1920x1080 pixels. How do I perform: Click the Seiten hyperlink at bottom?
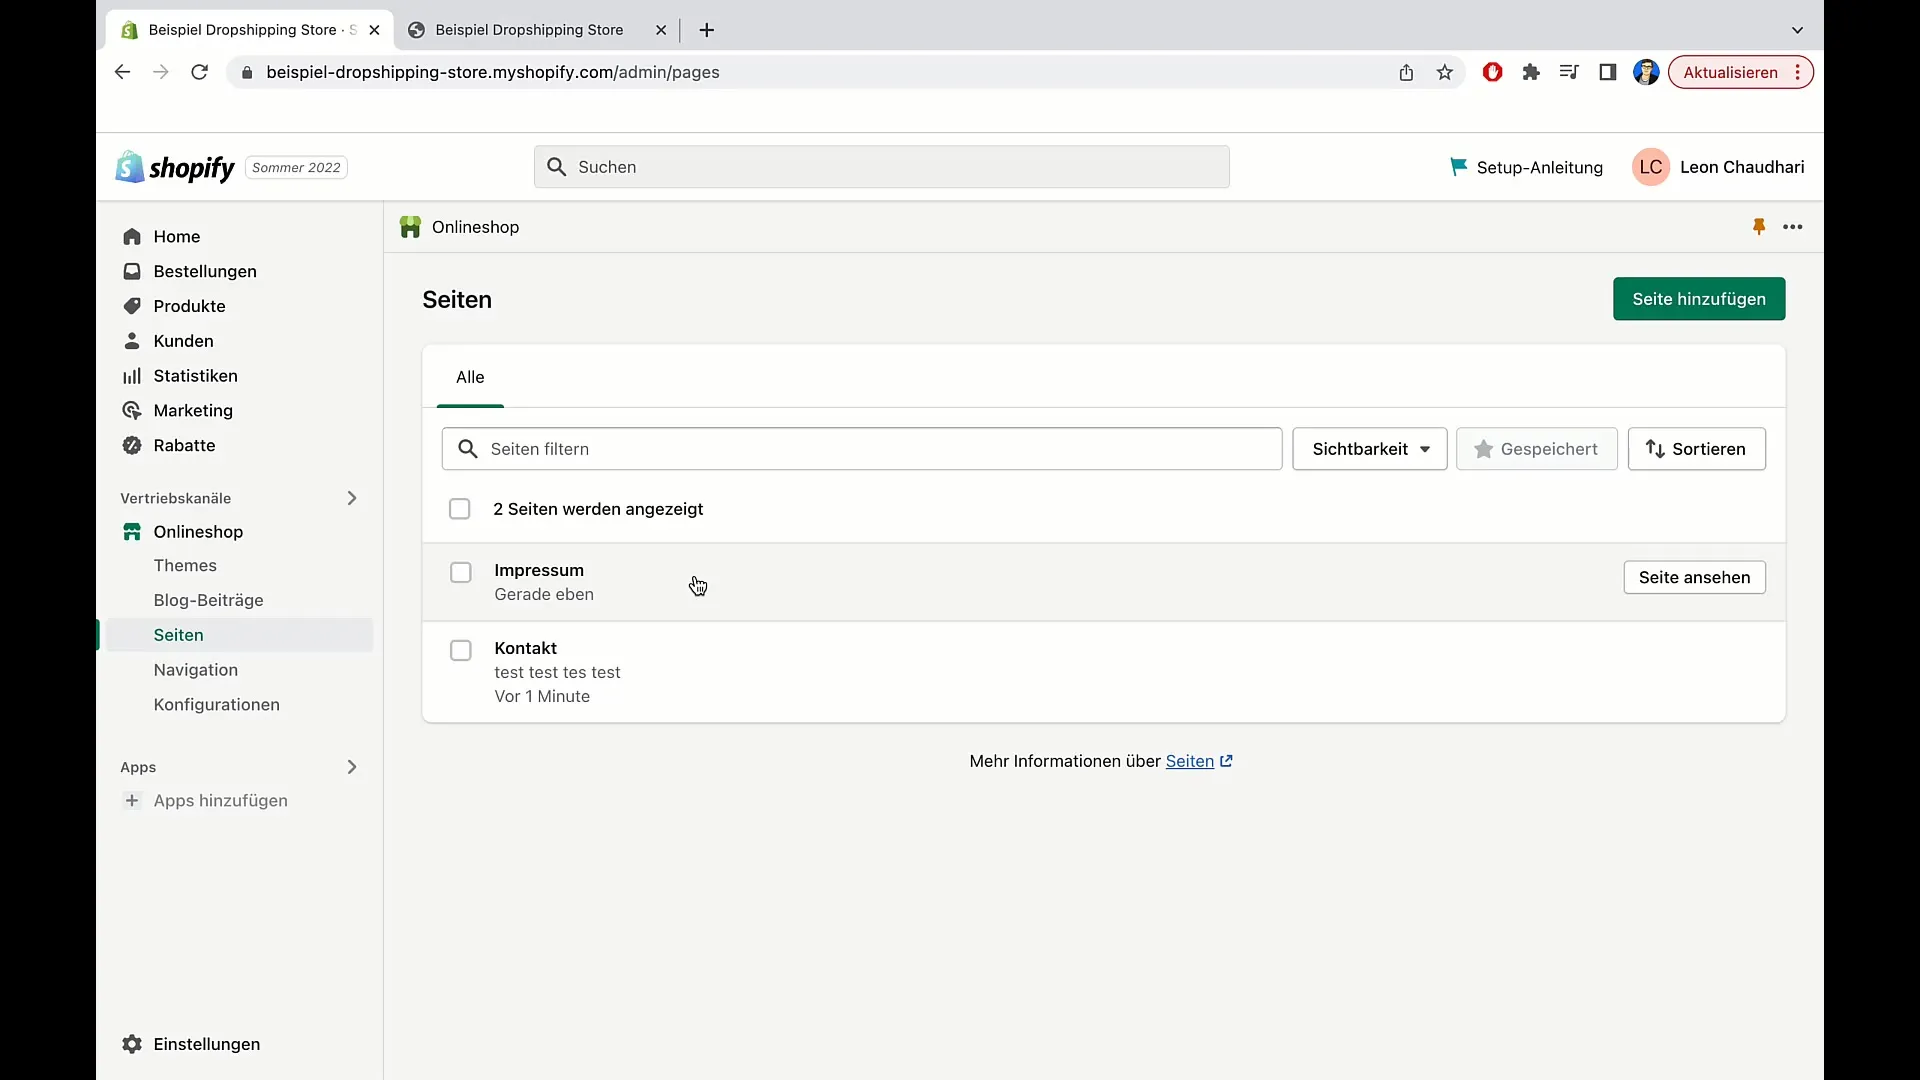point(1189,761)
